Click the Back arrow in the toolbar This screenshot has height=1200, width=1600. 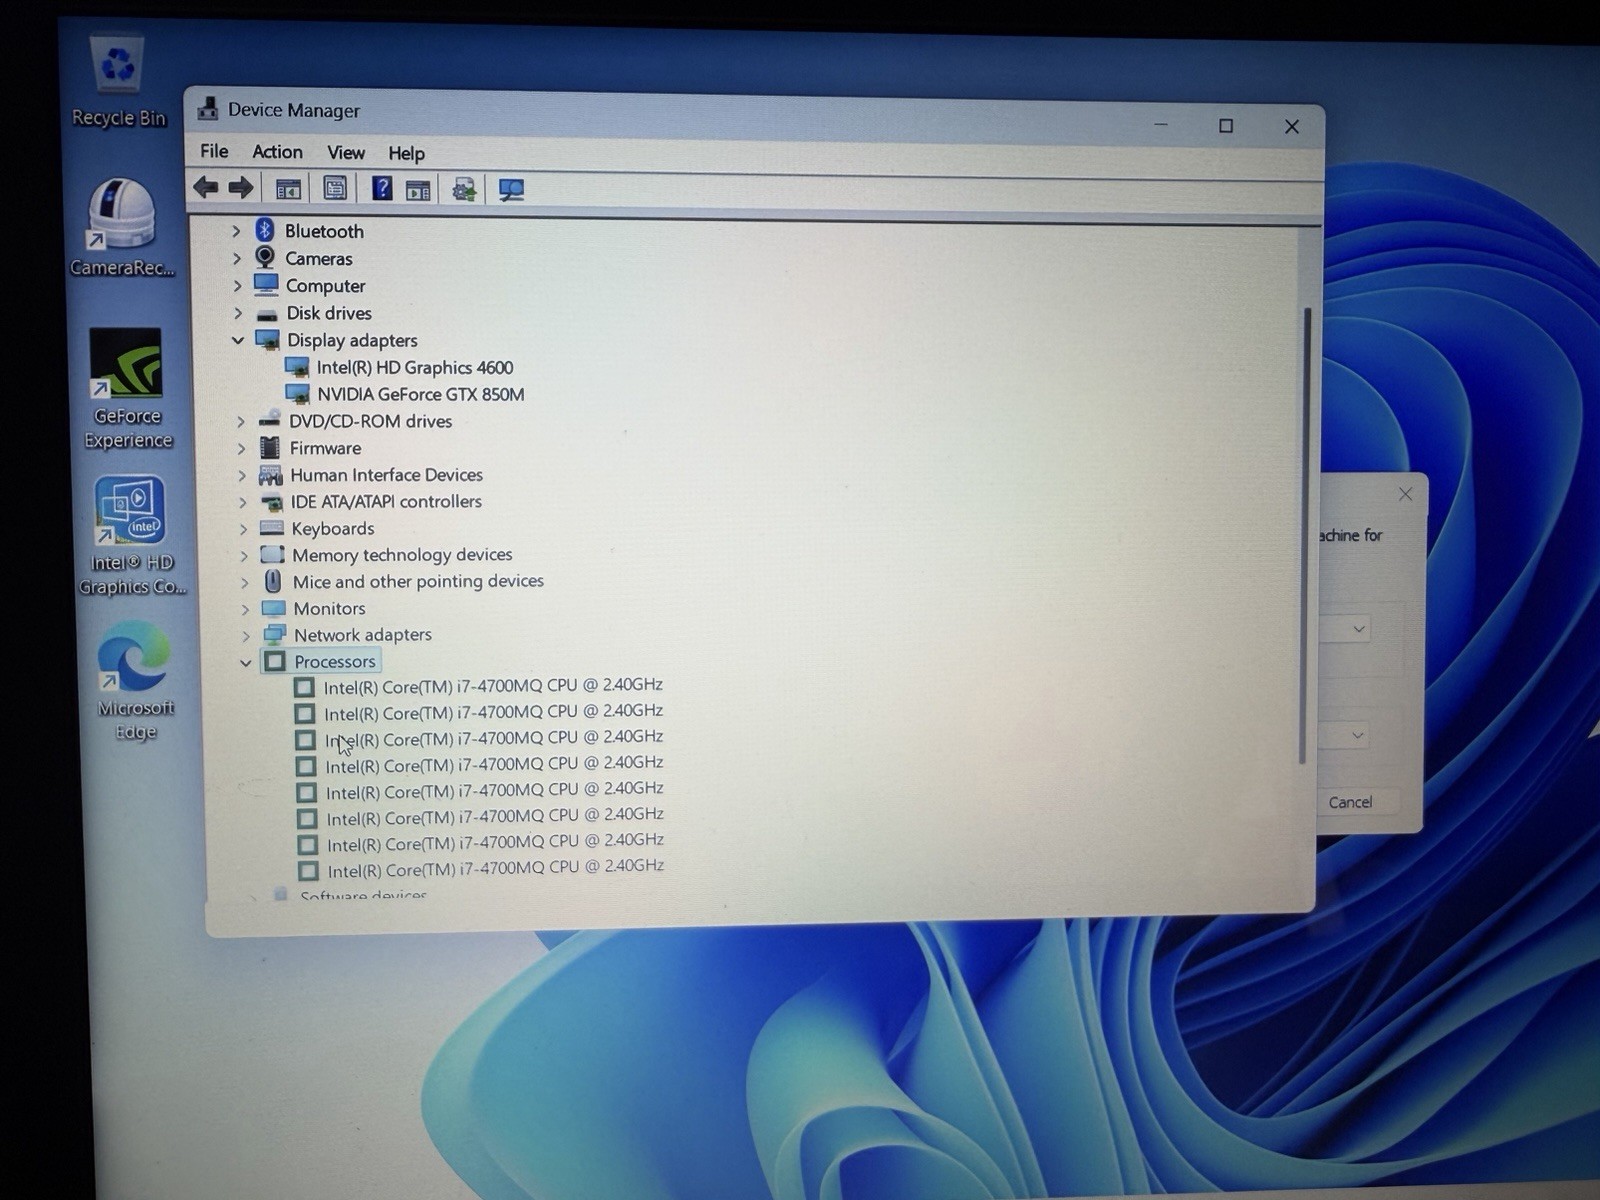(206, 187)
